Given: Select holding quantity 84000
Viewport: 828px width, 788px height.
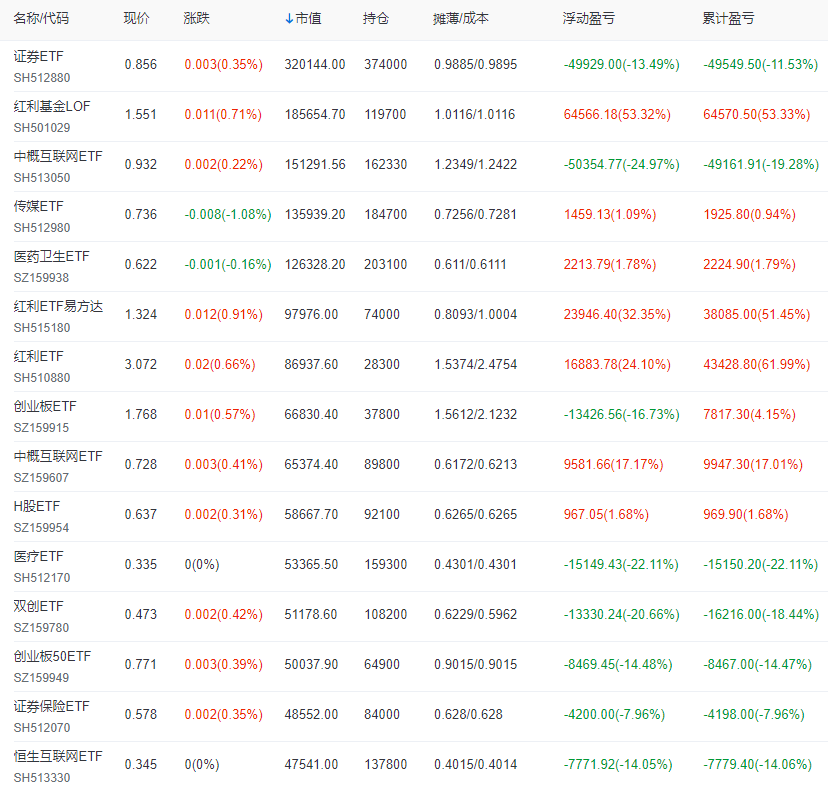Looking at the screenshot, I should click(382, 715).
